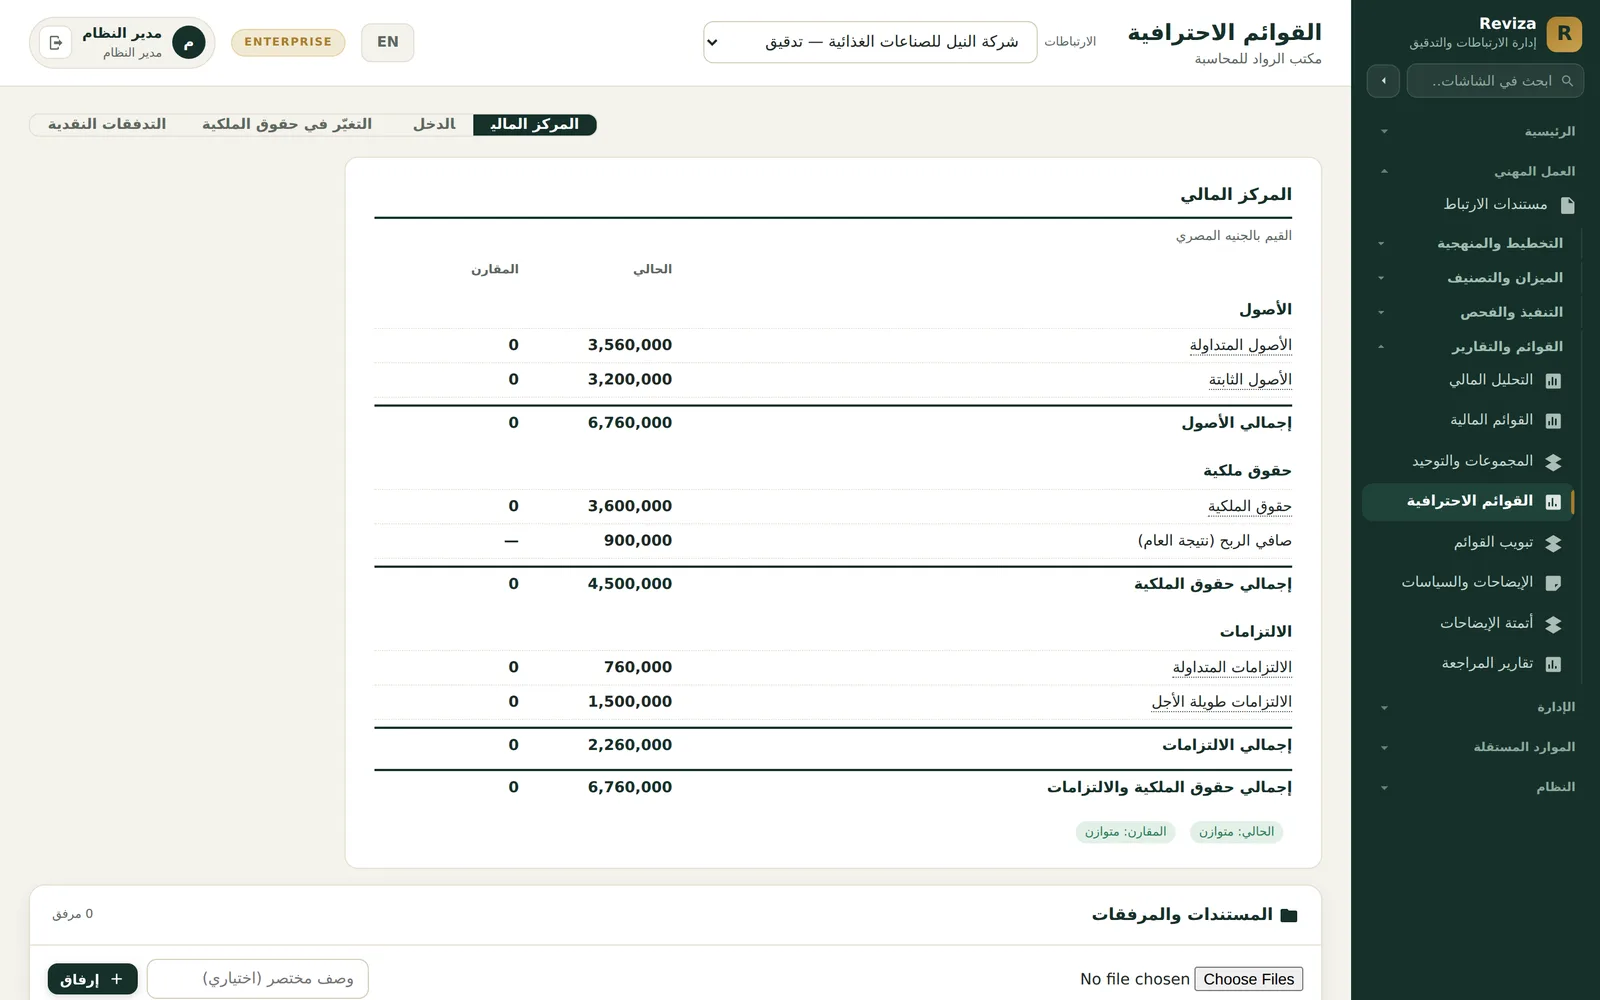
Task: Click the 0 مرفق attachments count
Action: 72,914
